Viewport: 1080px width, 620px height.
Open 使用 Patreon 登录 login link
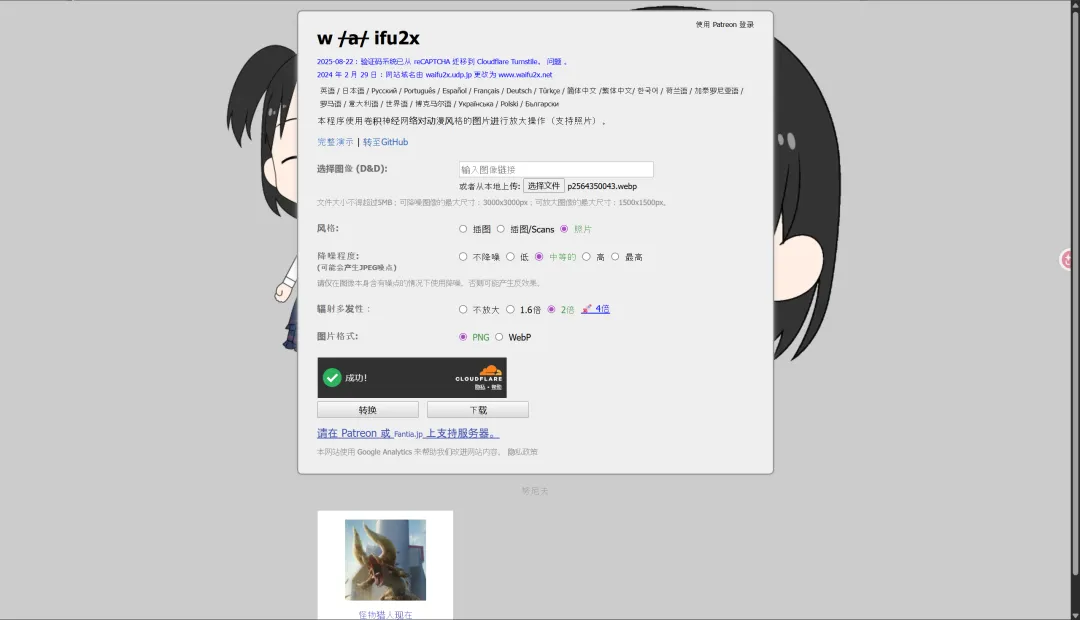point(725,24)
